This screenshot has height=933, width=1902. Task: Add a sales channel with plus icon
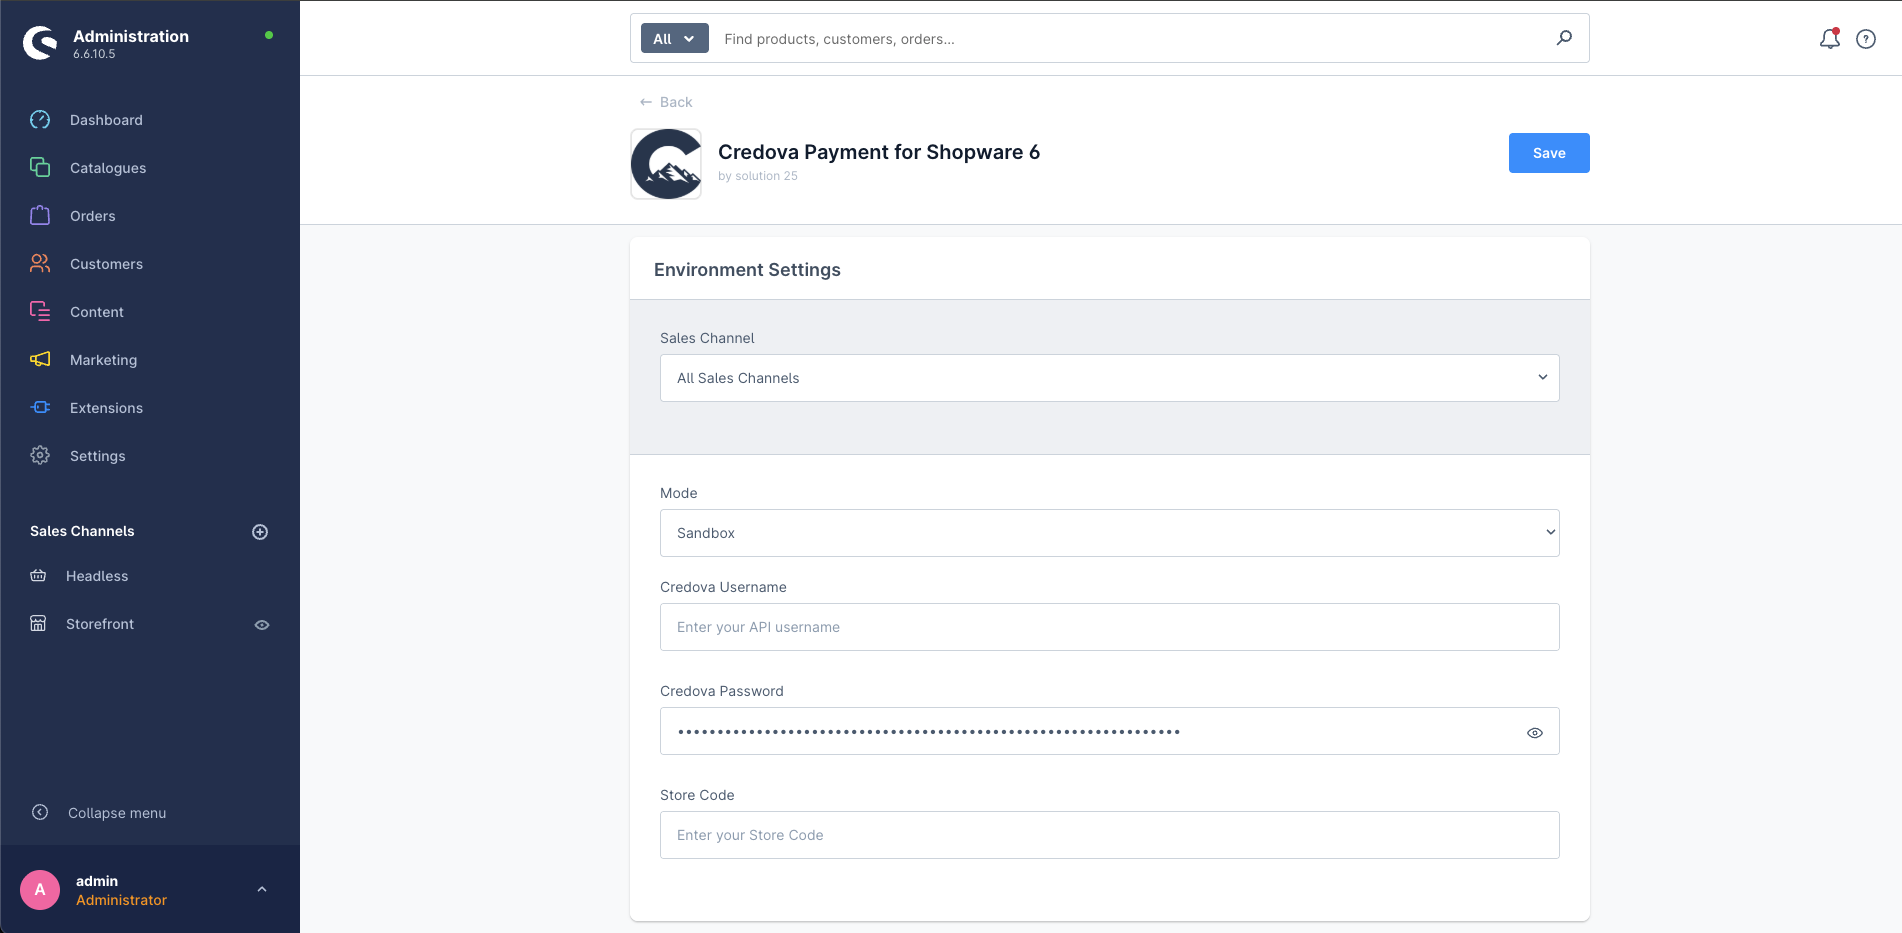[x=260, y=532]
